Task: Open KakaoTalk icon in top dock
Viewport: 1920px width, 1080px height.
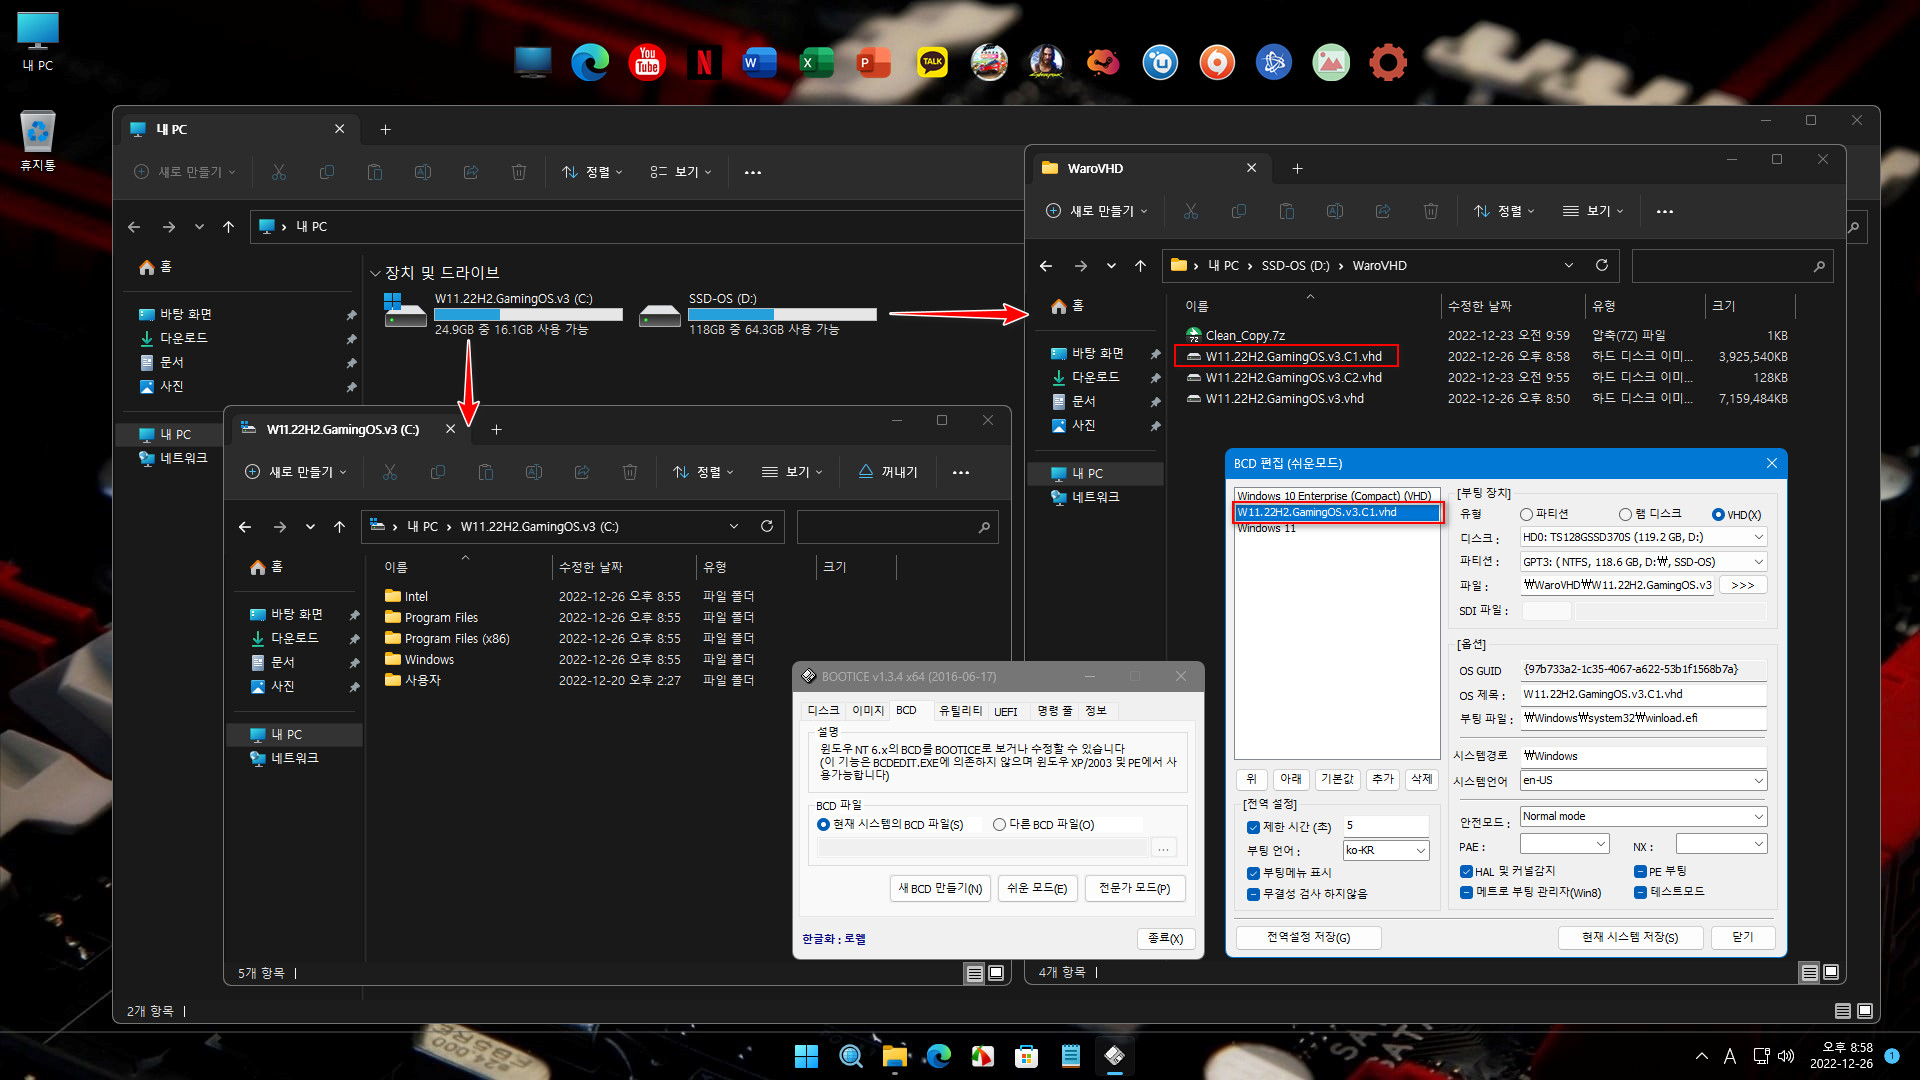Action: click(932, 62)
